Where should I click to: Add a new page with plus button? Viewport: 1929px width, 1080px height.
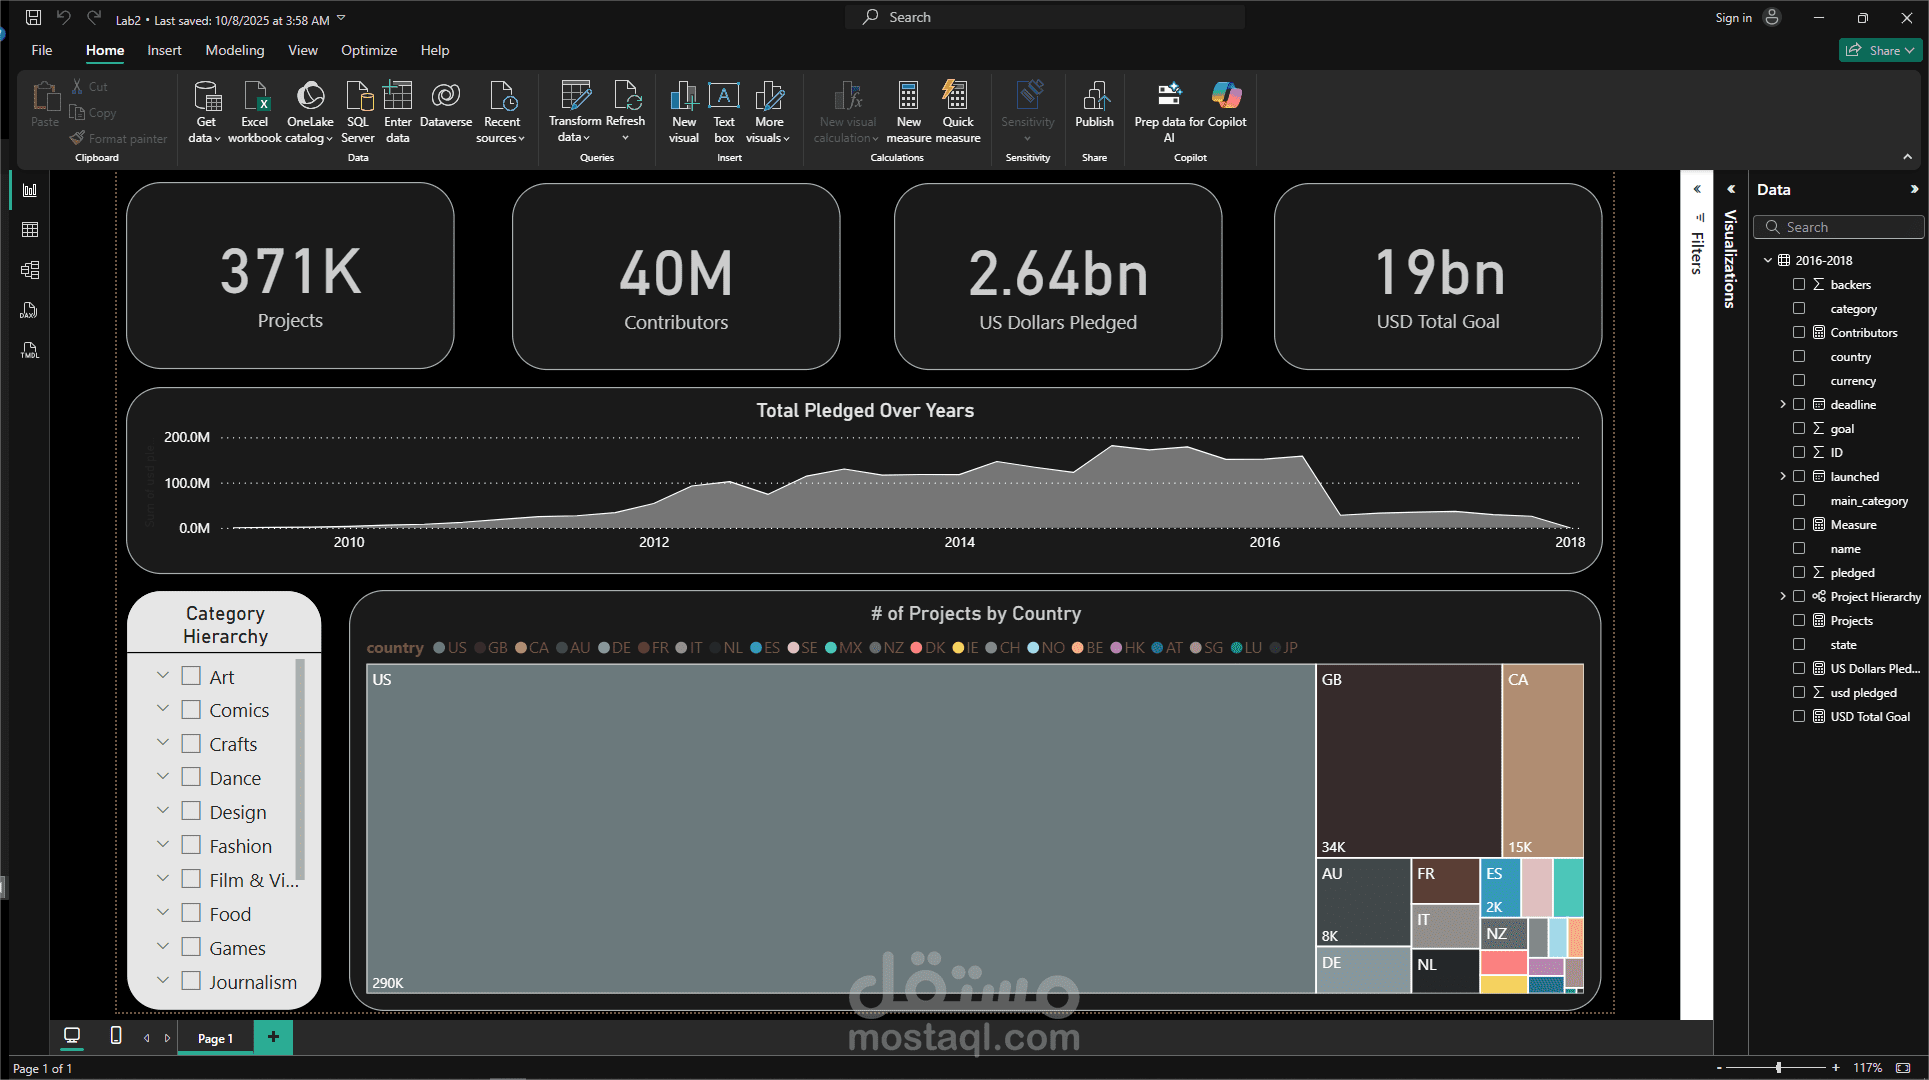(273, 1037)
